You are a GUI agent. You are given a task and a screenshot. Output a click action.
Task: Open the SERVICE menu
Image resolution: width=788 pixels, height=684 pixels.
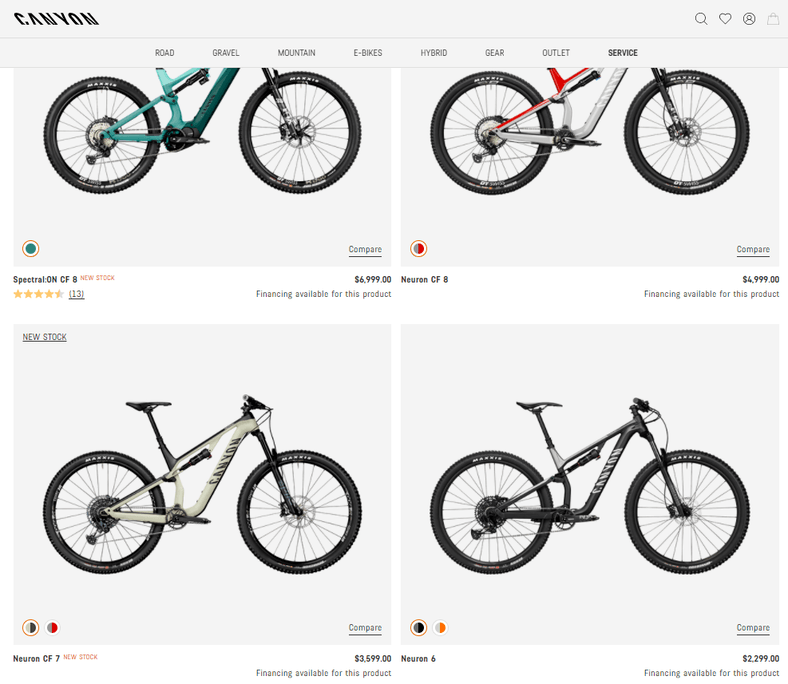pos(623,53)
